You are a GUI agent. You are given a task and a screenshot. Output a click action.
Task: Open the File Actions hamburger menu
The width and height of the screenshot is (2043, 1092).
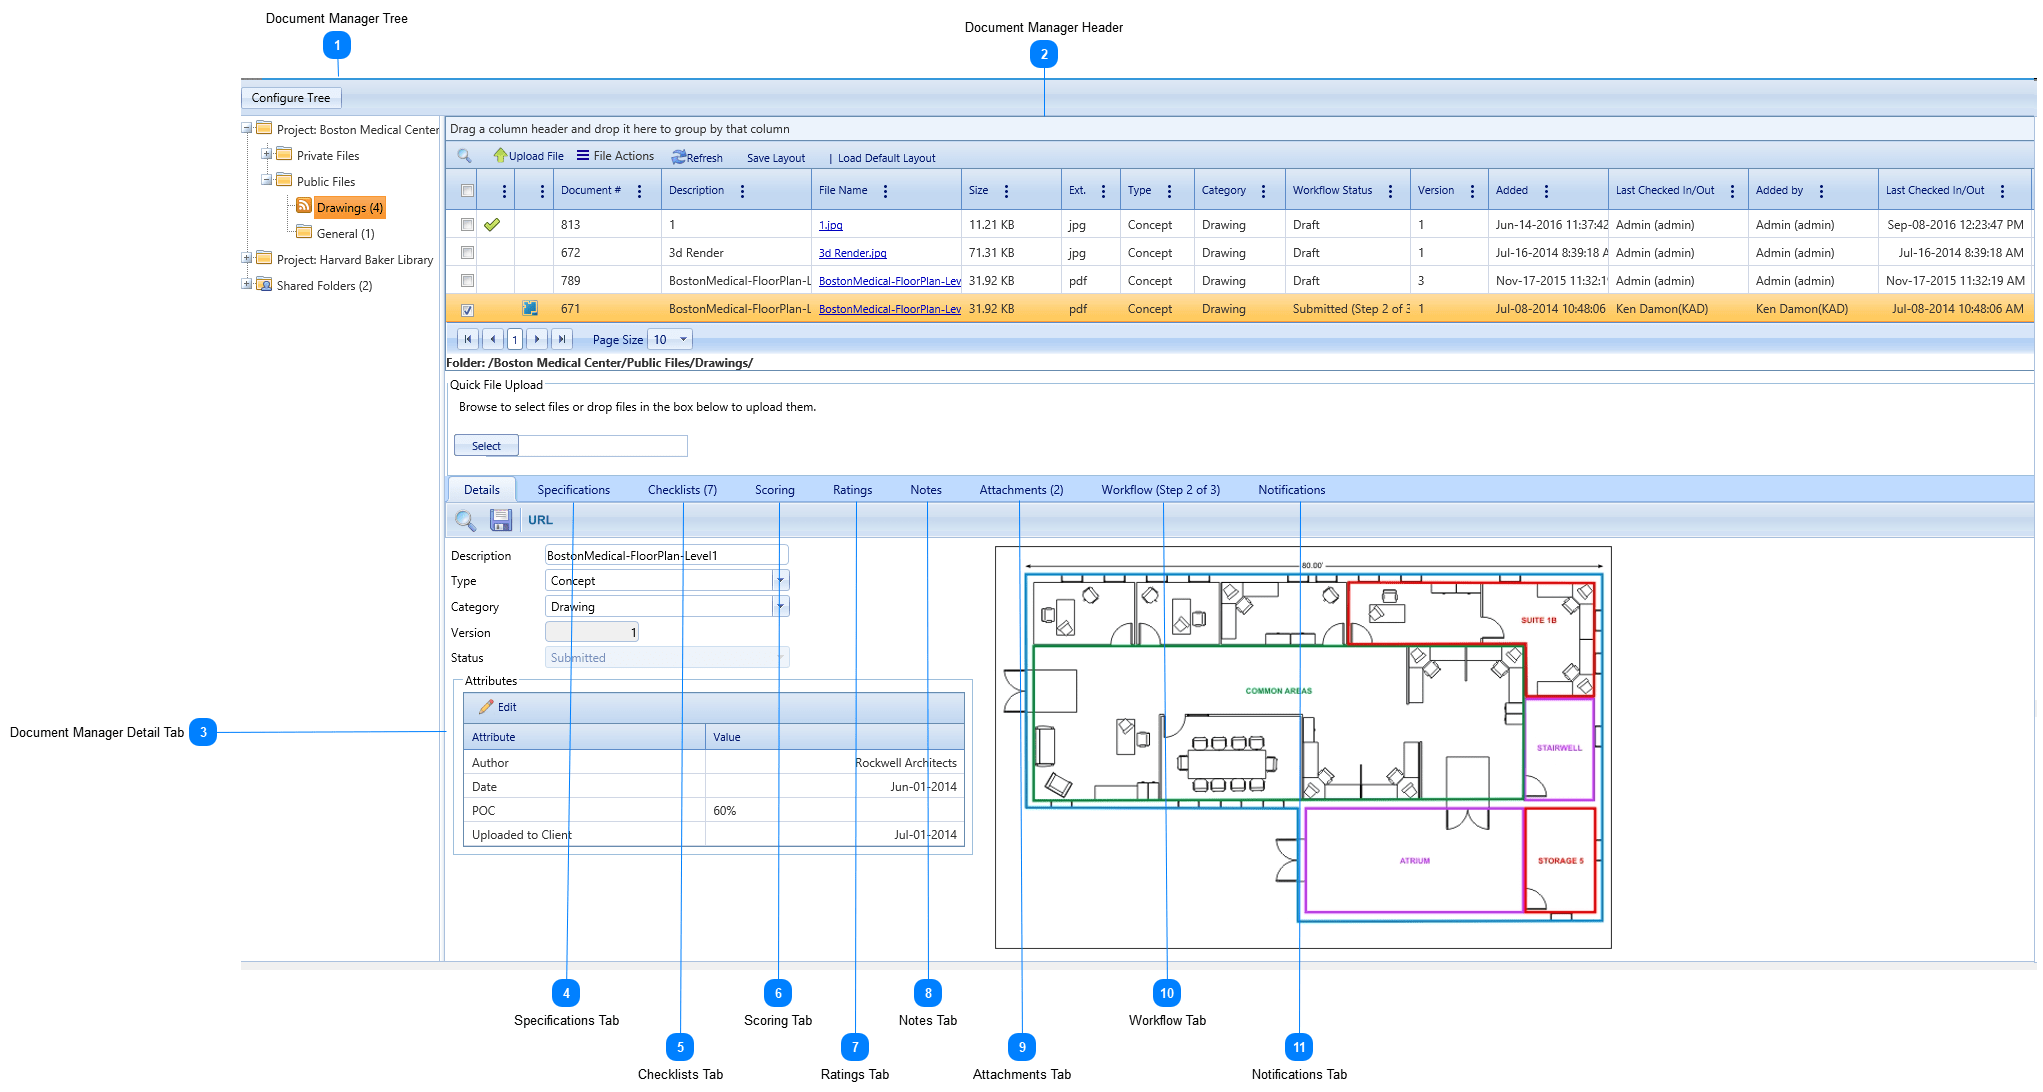pos(583,155)
